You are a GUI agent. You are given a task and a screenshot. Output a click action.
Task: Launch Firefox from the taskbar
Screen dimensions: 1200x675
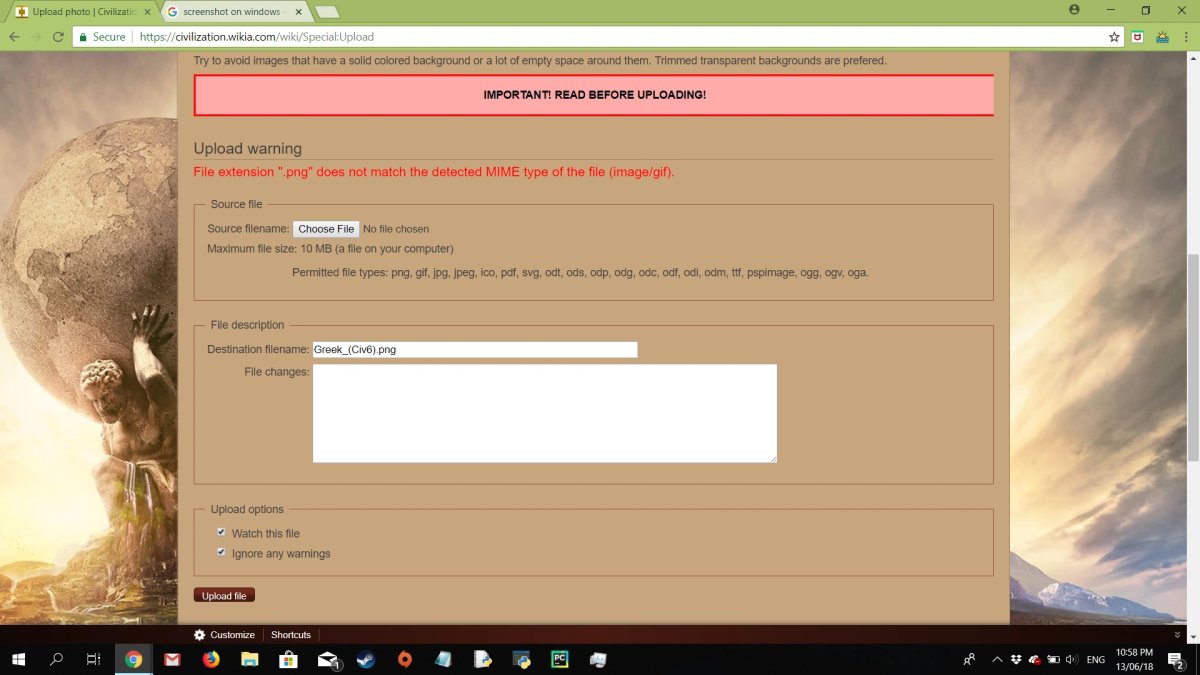210,659
